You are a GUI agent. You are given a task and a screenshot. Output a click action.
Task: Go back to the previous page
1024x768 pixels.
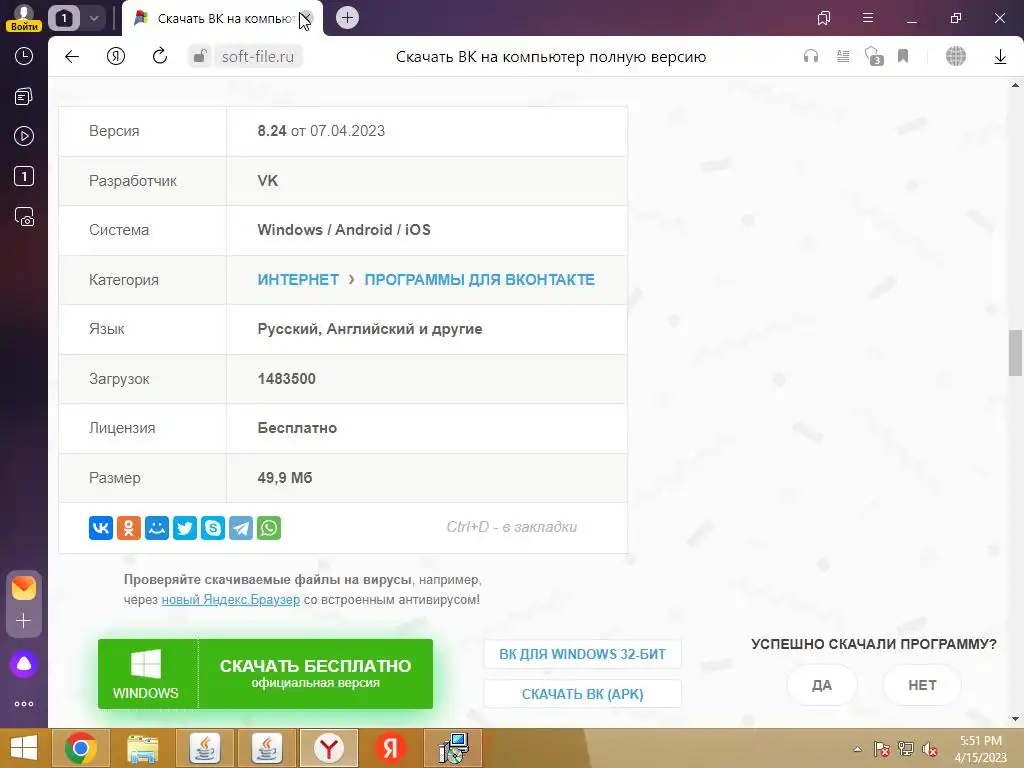72,56
